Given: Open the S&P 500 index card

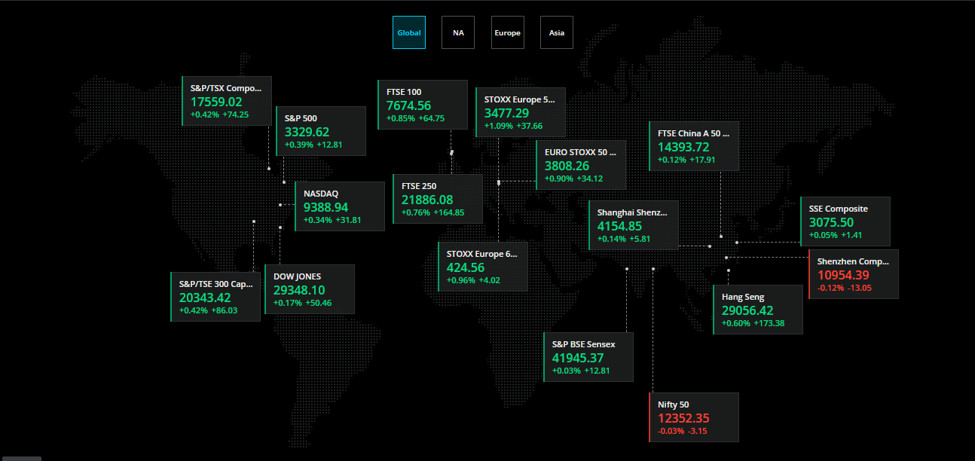Looking at the screenshot, I should click(321, 131).
